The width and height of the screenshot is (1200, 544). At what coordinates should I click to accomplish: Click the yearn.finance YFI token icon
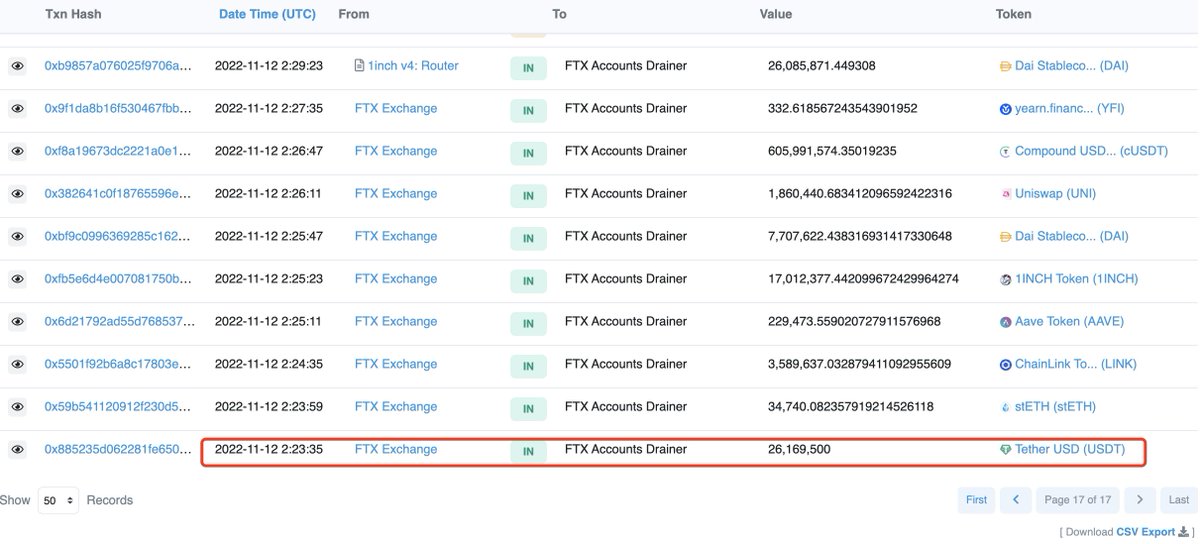tap(1006, 109)
